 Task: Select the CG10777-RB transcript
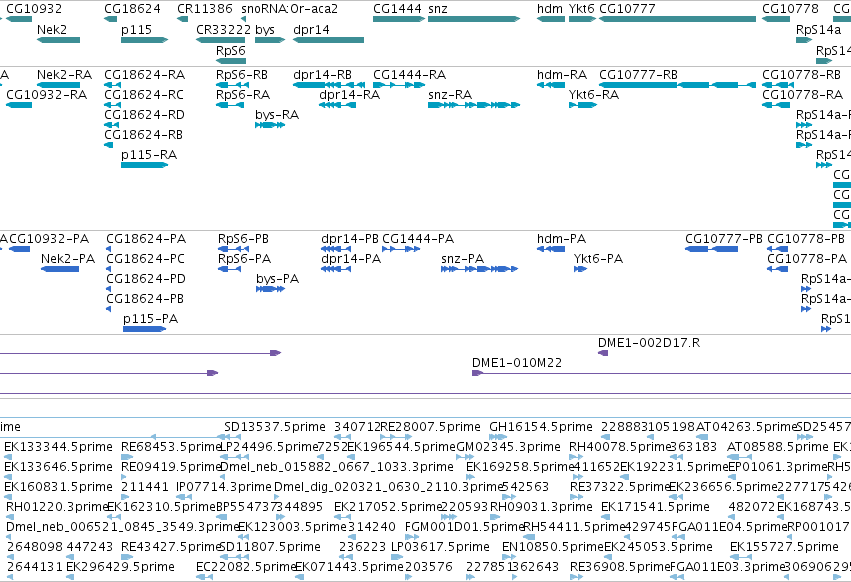click(677, 85)
